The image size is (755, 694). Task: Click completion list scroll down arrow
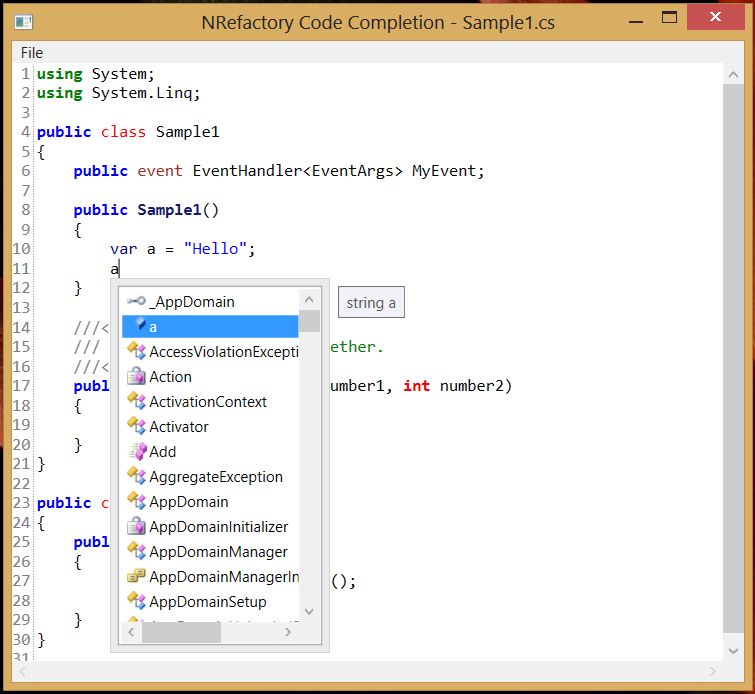tap(309, 611)
